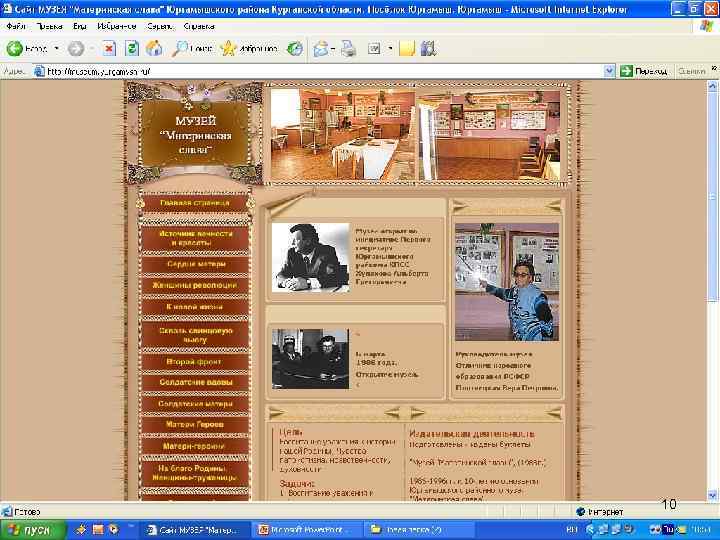Image resolution: width=720 pixels, height=540 pixels.
Task: Click the vertical scrollbar up arrow
Action: (x=712, y=86)
